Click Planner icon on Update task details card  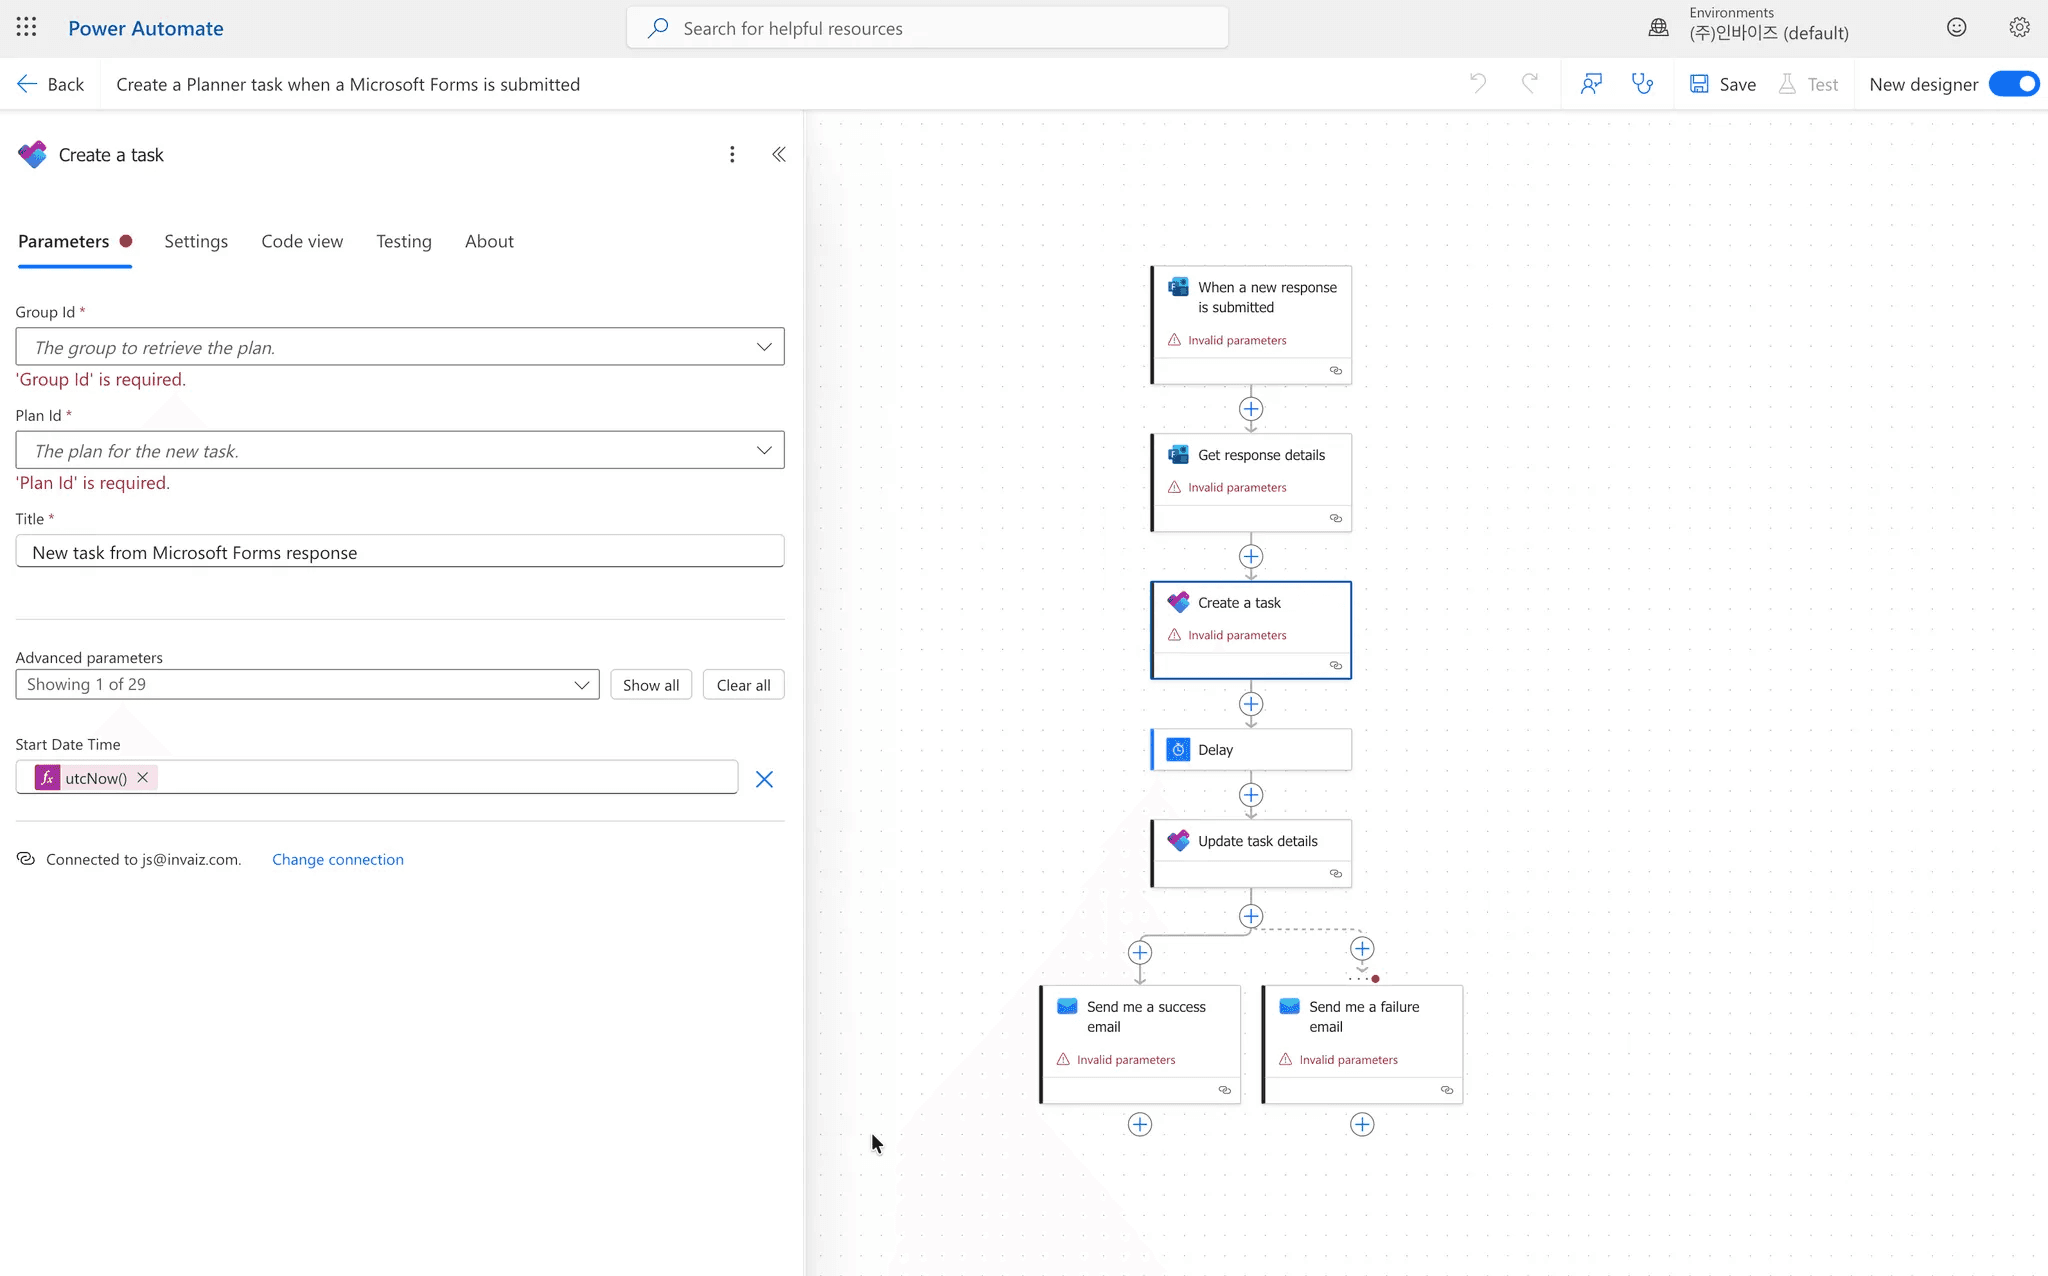[x=1178, y=841]
